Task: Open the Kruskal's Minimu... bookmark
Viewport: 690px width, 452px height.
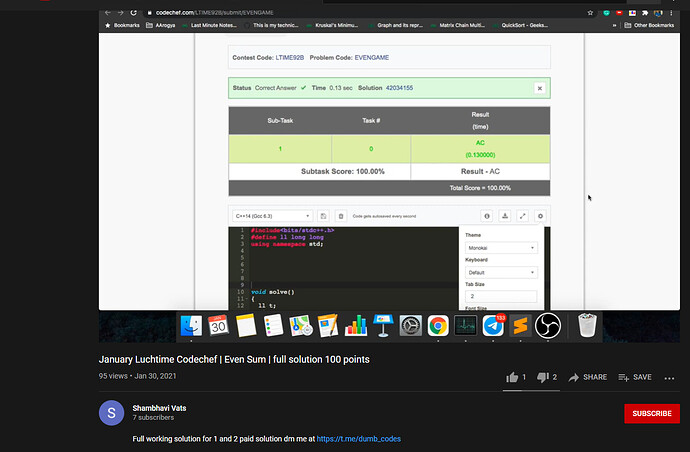Action: point(332,26)
